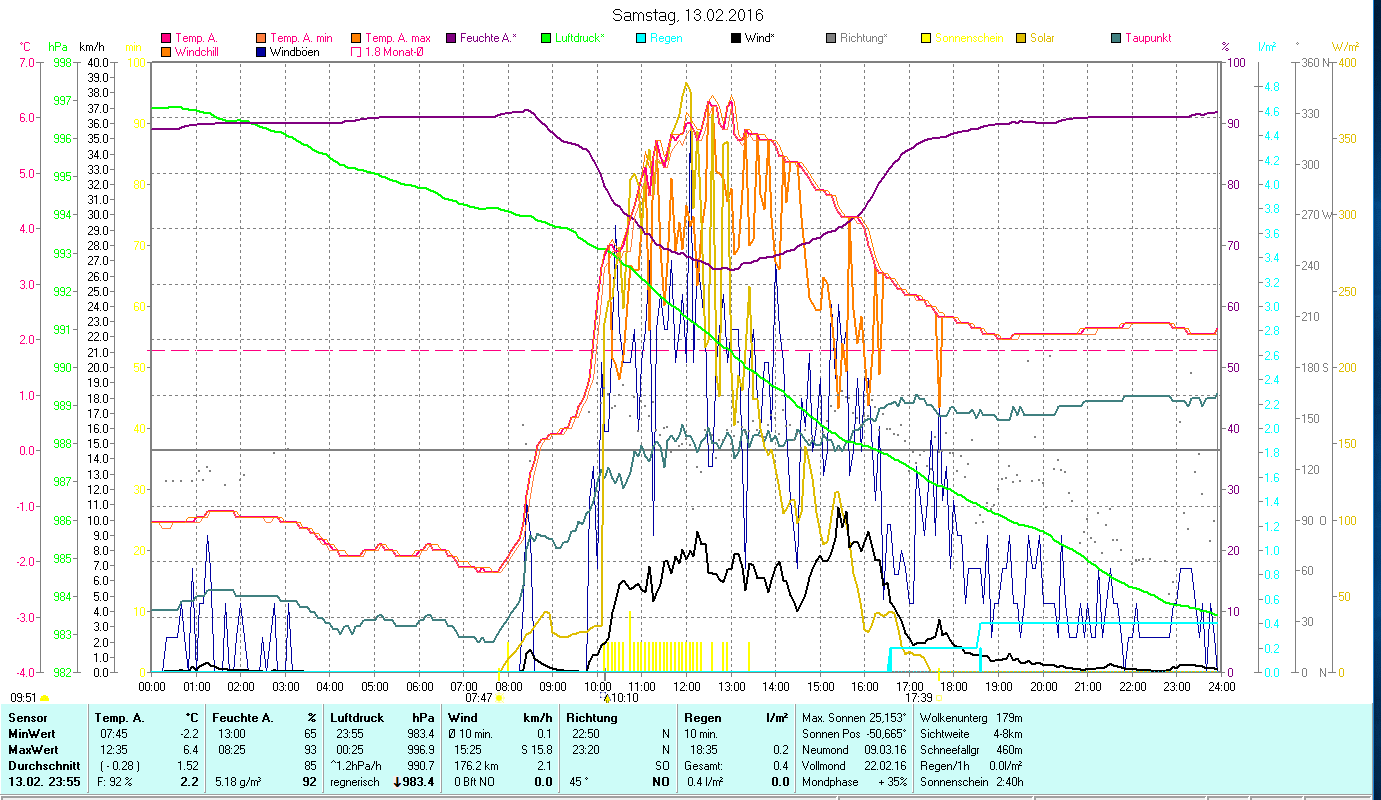This screenshot has height=800, width=1381.
Task: Click the 'Wolkenunterg' cloud base entry
Action: [x=953, y=718]
